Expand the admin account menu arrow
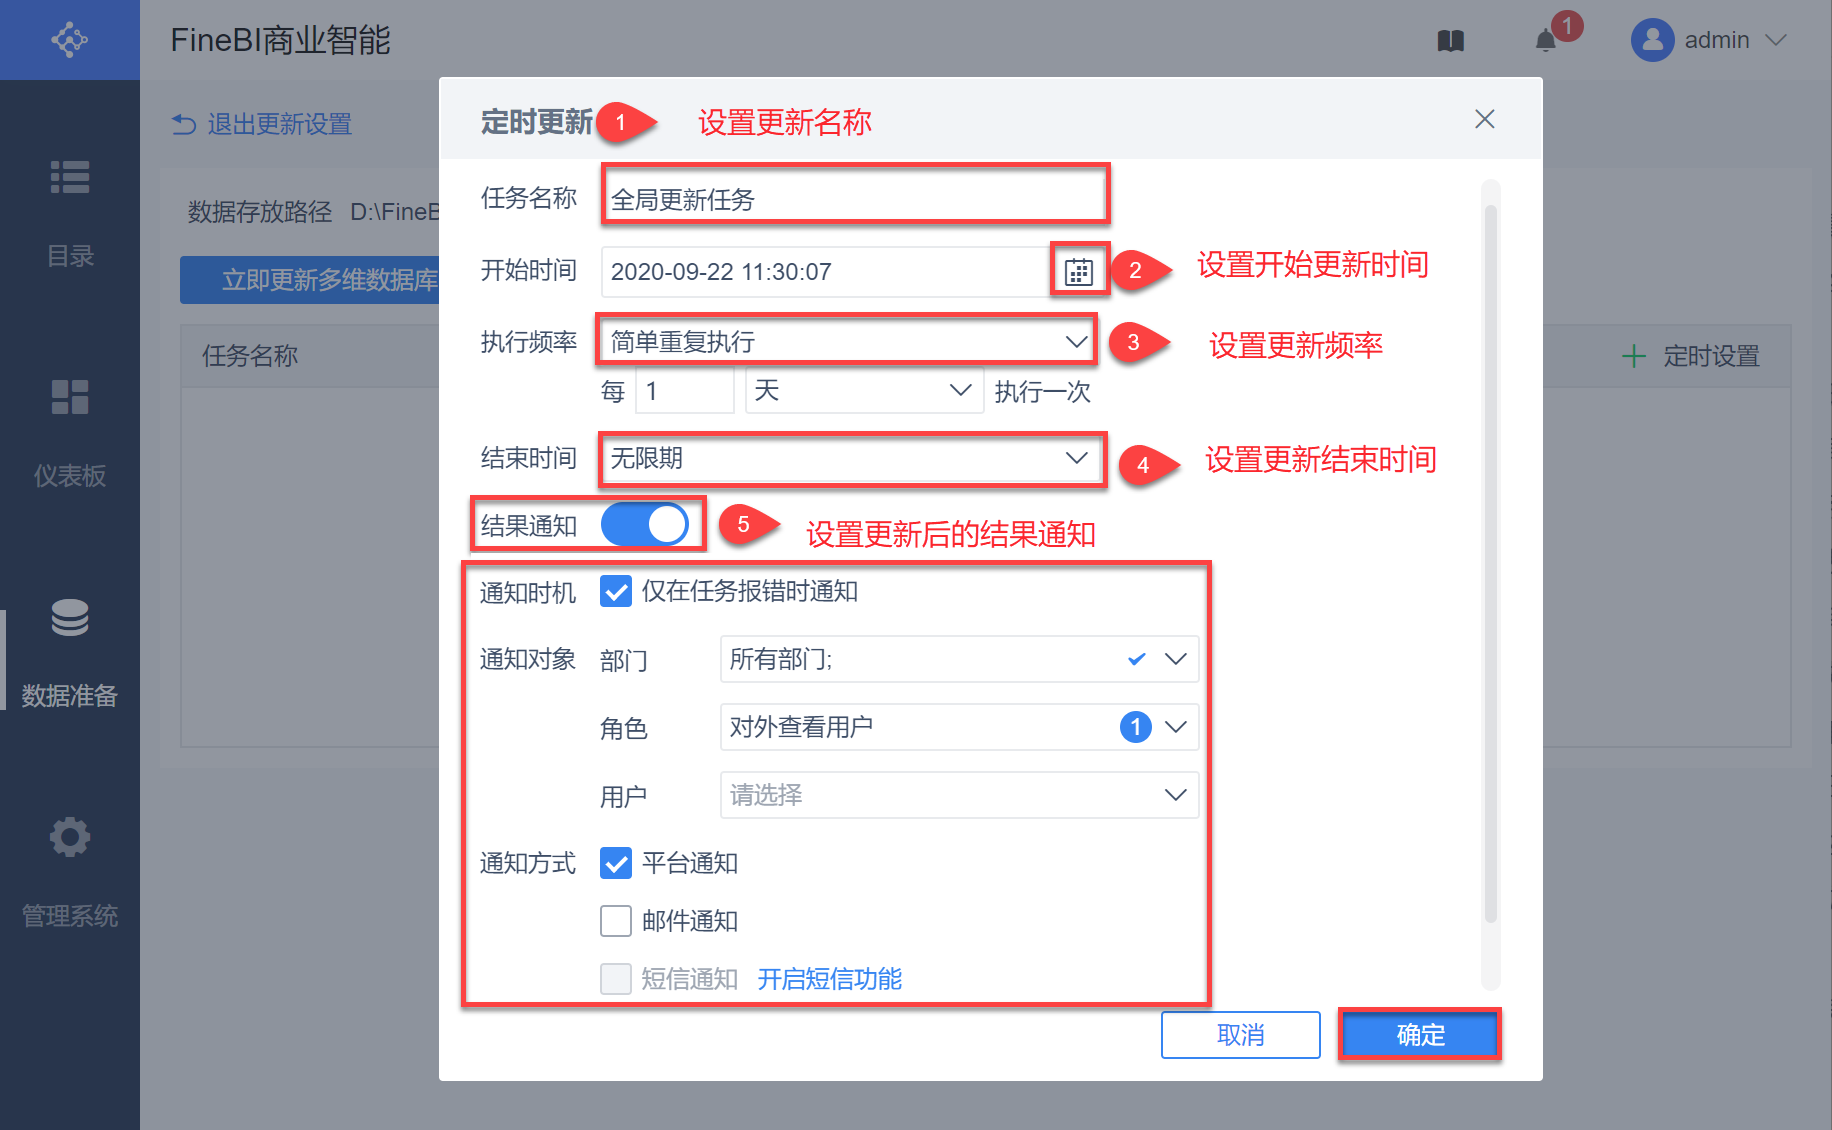Screen dimensions: 1832x1130 (x=1776, y=40)
